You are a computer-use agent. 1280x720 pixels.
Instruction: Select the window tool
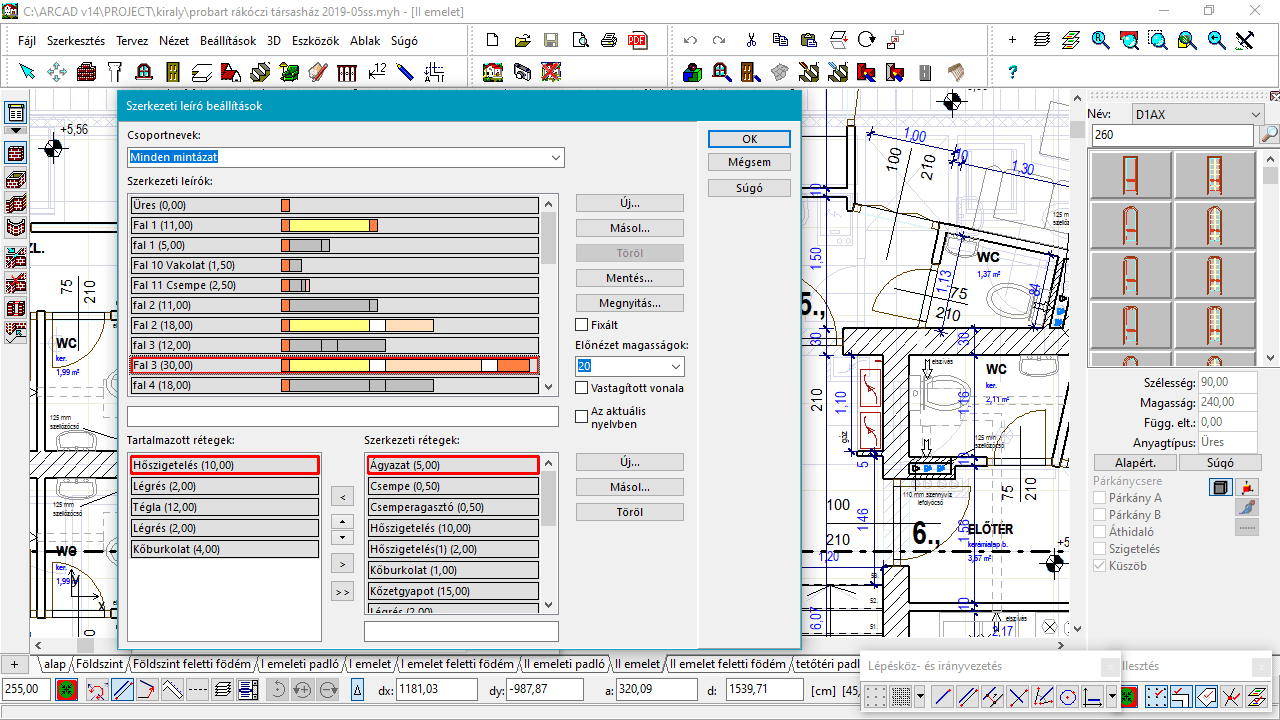point(144,72)
